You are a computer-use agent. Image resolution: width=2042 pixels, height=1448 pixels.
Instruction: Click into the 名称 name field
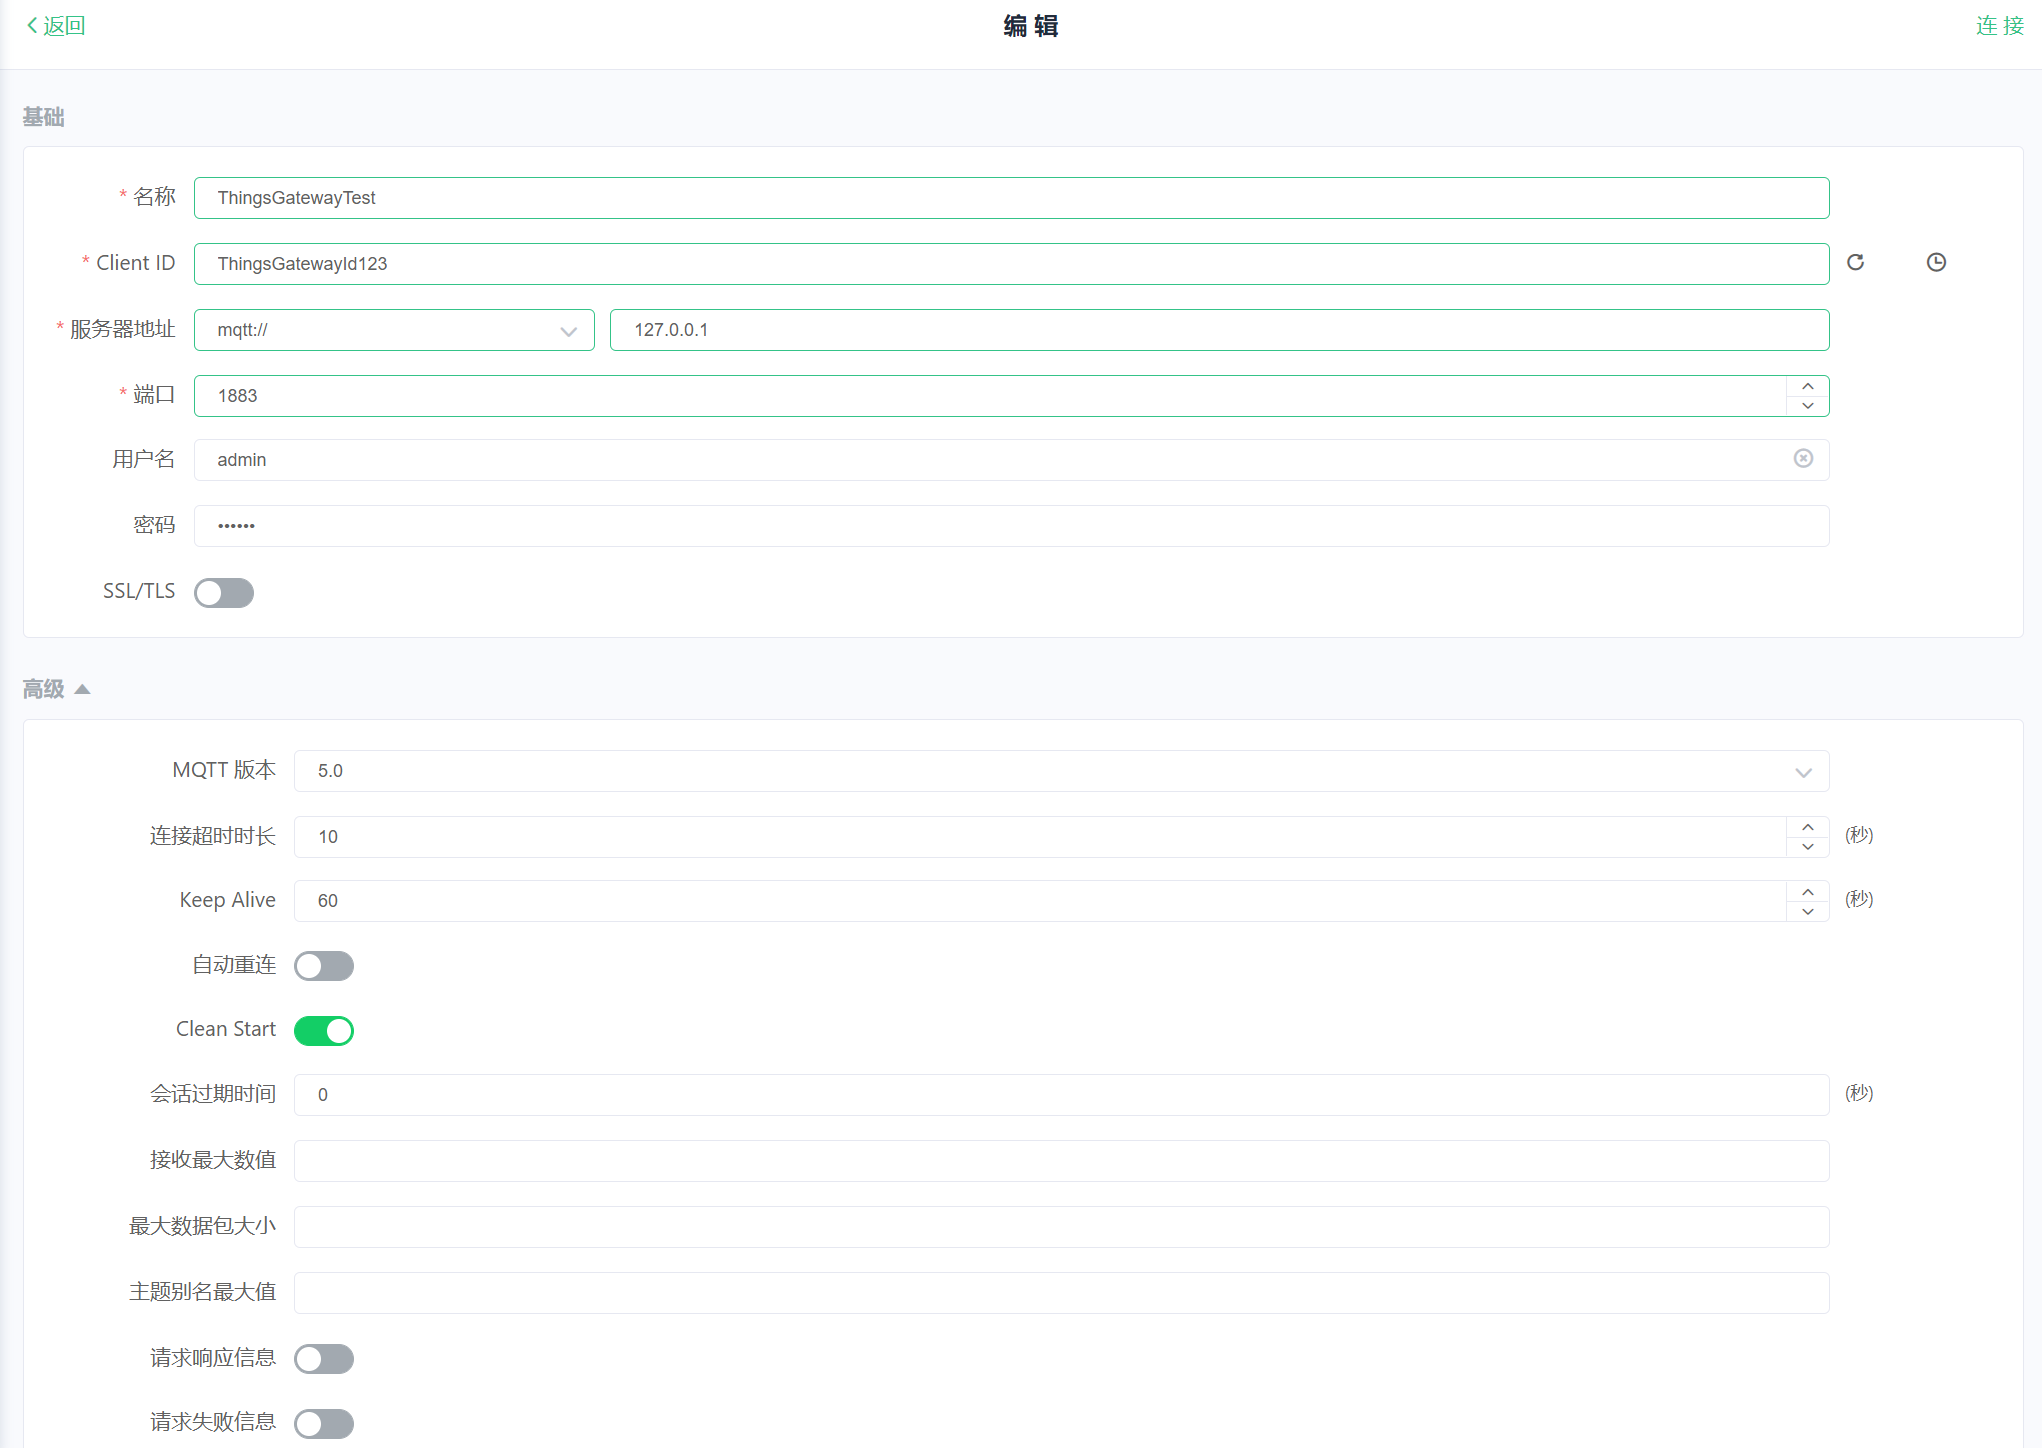point(1010,198)
